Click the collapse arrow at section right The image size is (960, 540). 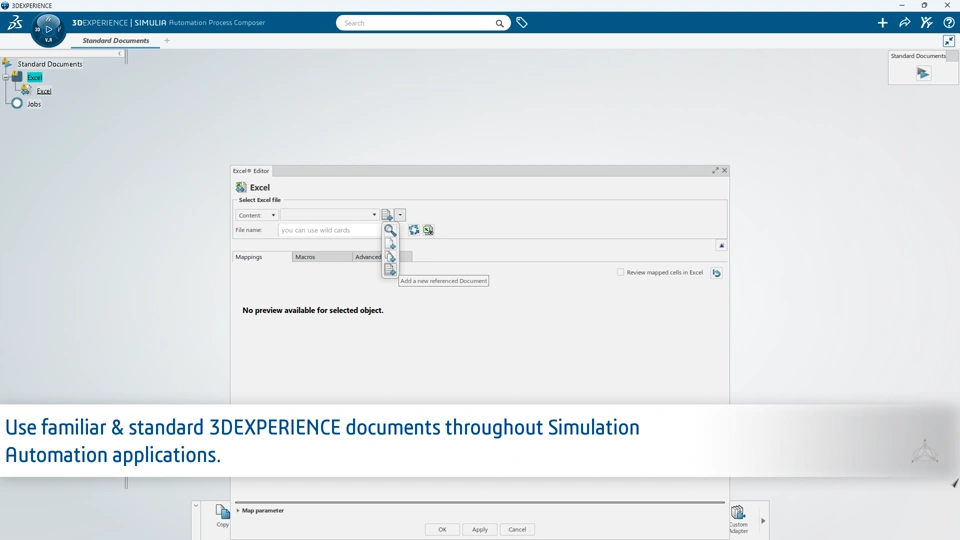pyautogui.click(x=721, y=246)
